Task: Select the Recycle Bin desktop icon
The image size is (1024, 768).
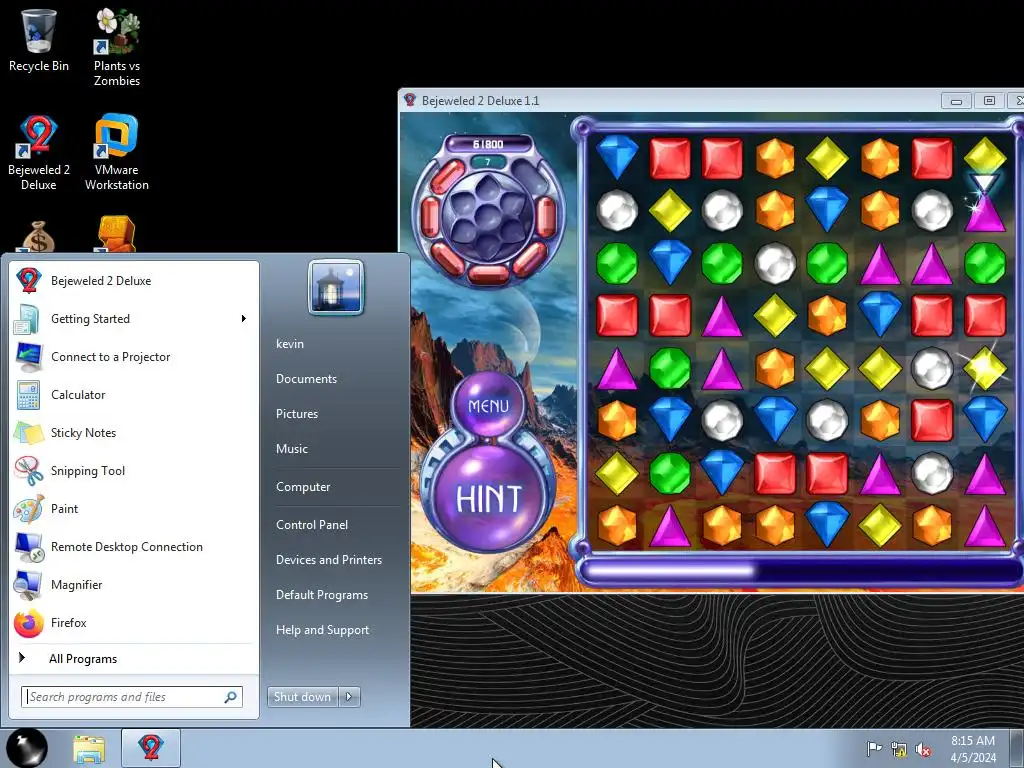Action: pos(39,40)
